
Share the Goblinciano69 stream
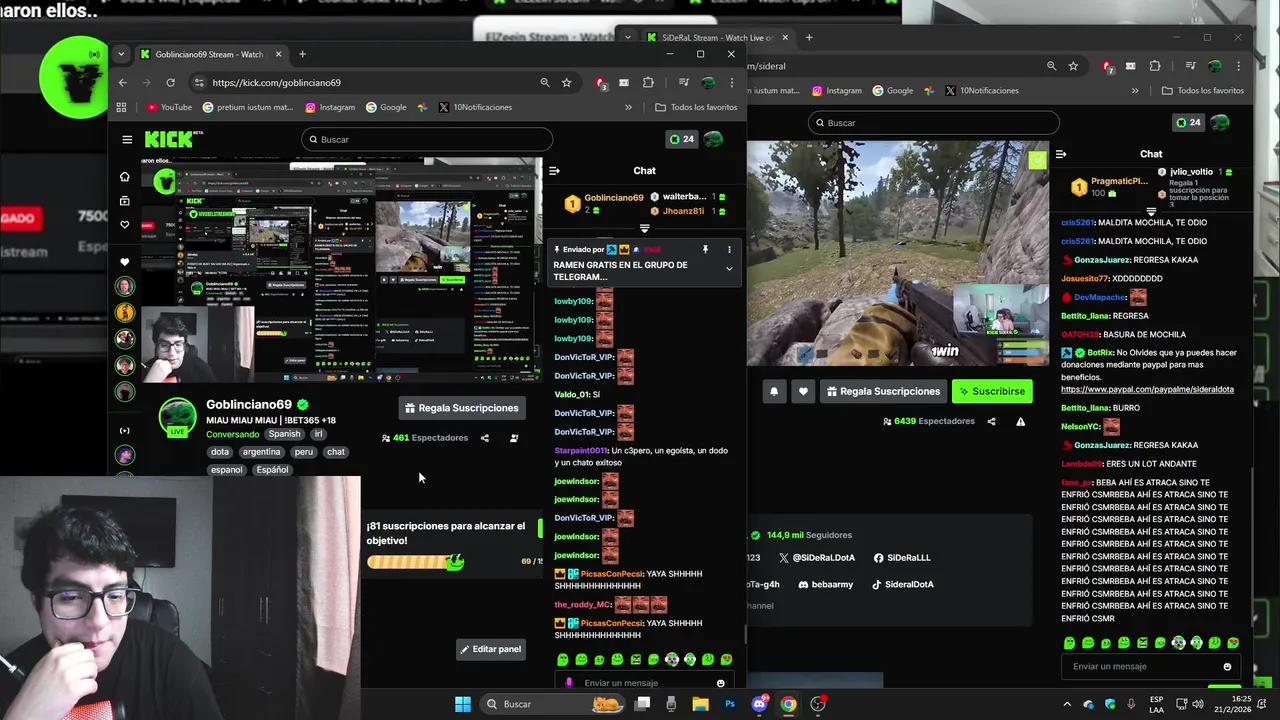[485, 438]
